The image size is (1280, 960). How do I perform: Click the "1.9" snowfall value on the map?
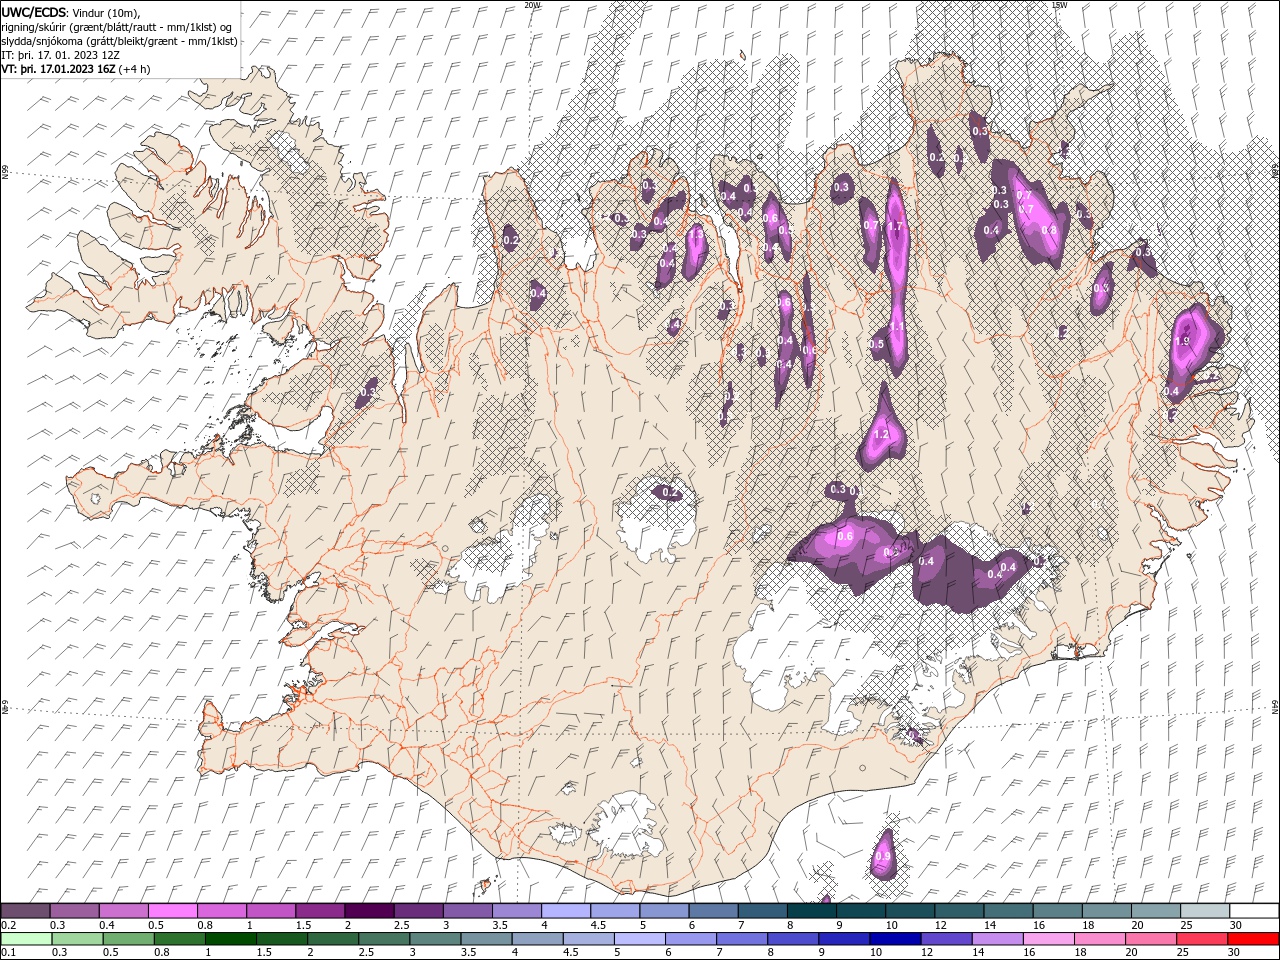[x=1182, y=341]
